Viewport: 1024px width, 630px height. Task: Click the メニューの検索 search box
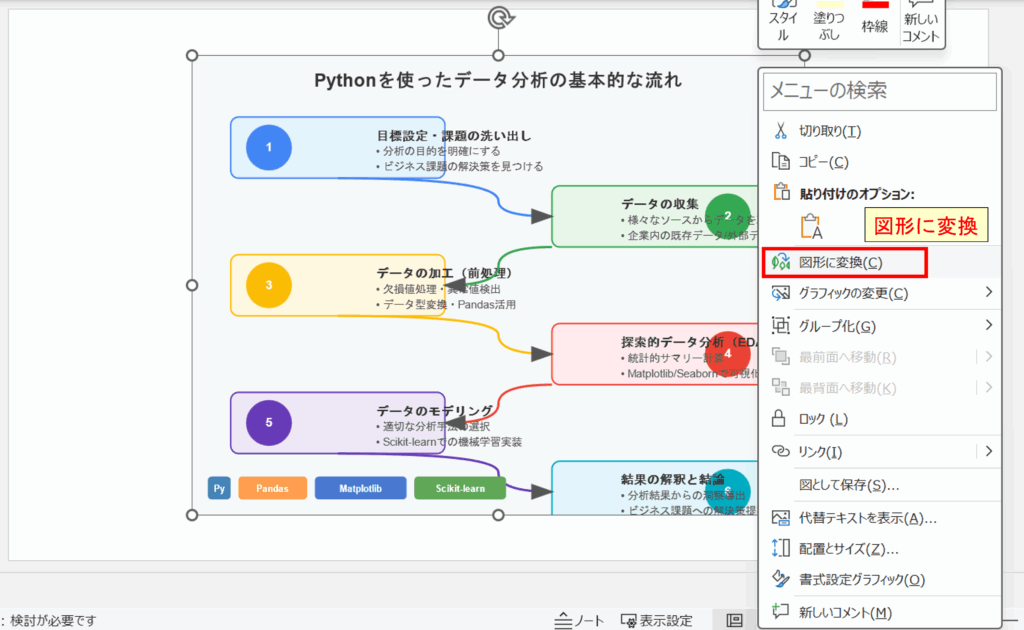point(880,91)
